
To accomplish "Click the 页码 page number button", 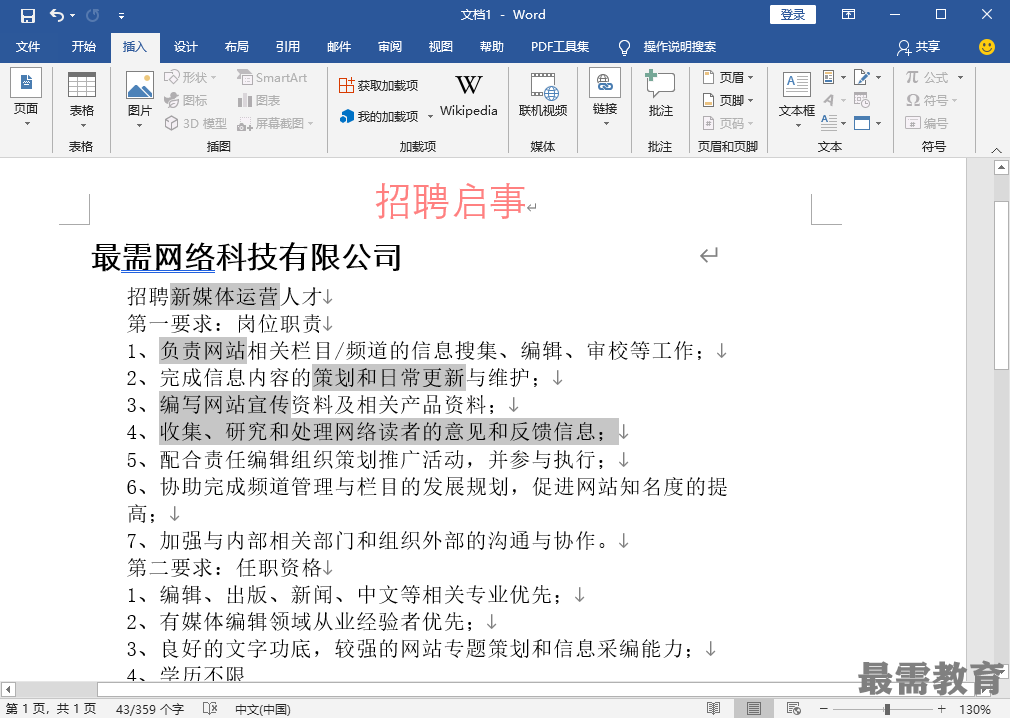I will coord(727,123).
